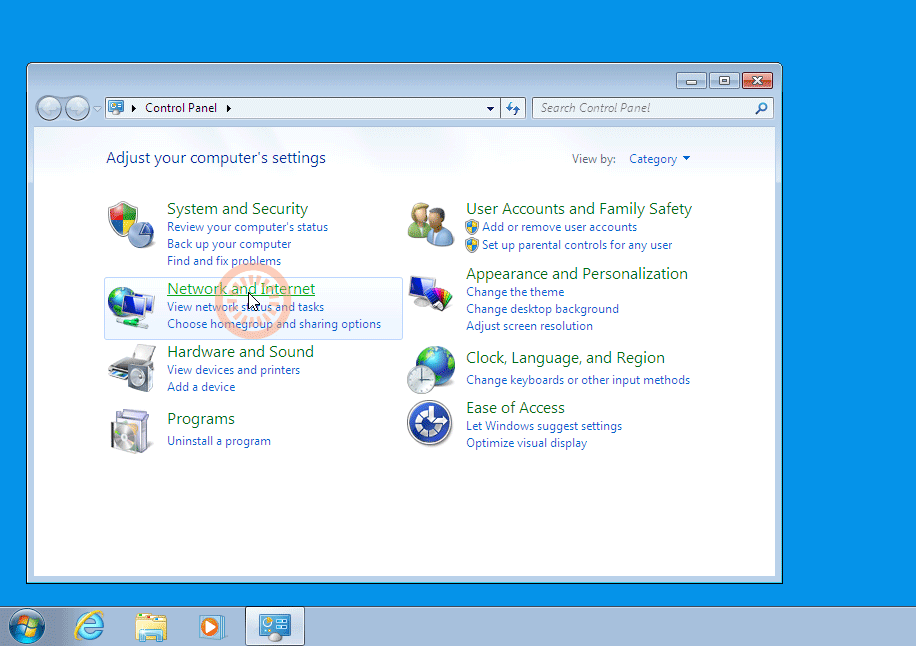Launch Internet Explorer from the taskbar
This screenshot has width=916, height=646.
pos(89,626)
